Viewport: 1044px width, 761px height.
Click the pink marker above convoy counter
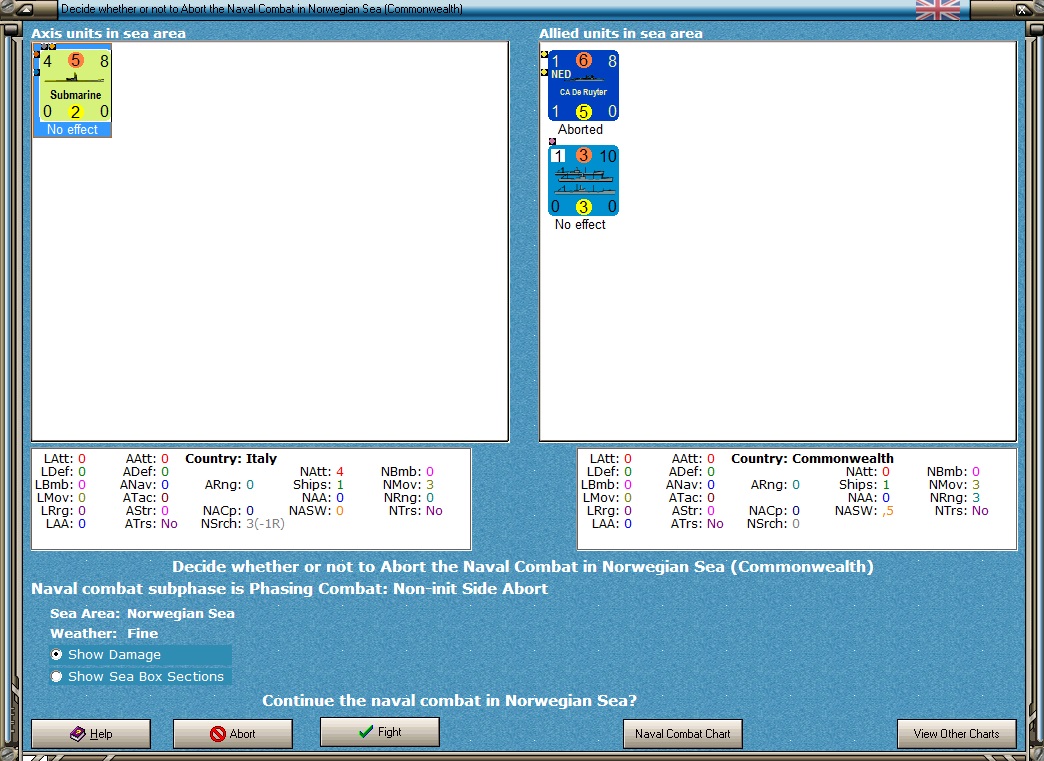click(x=552, y=141)
